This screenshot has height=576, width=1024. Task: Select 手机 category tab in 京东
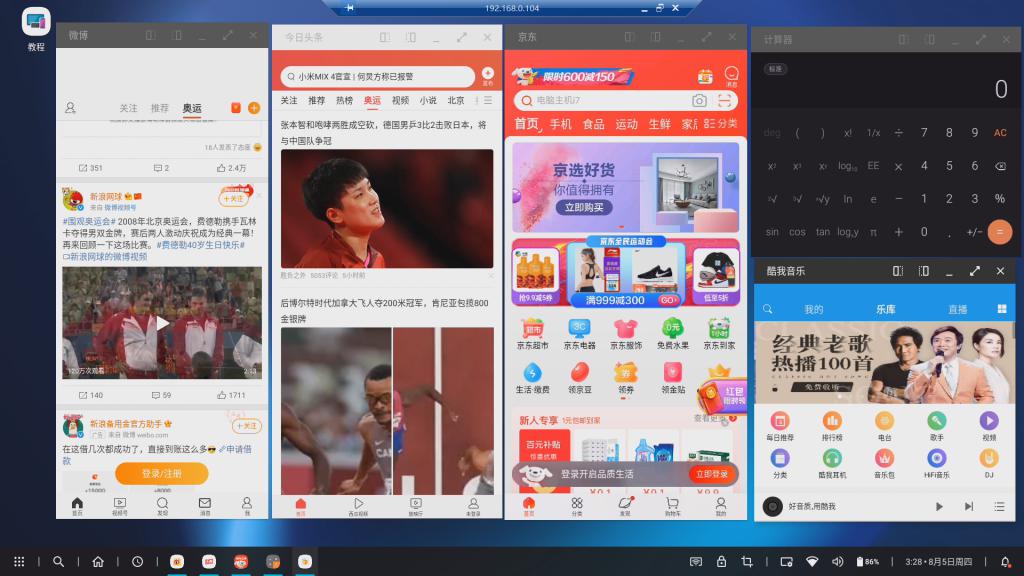pyautogui.click(x=560, y=124)
